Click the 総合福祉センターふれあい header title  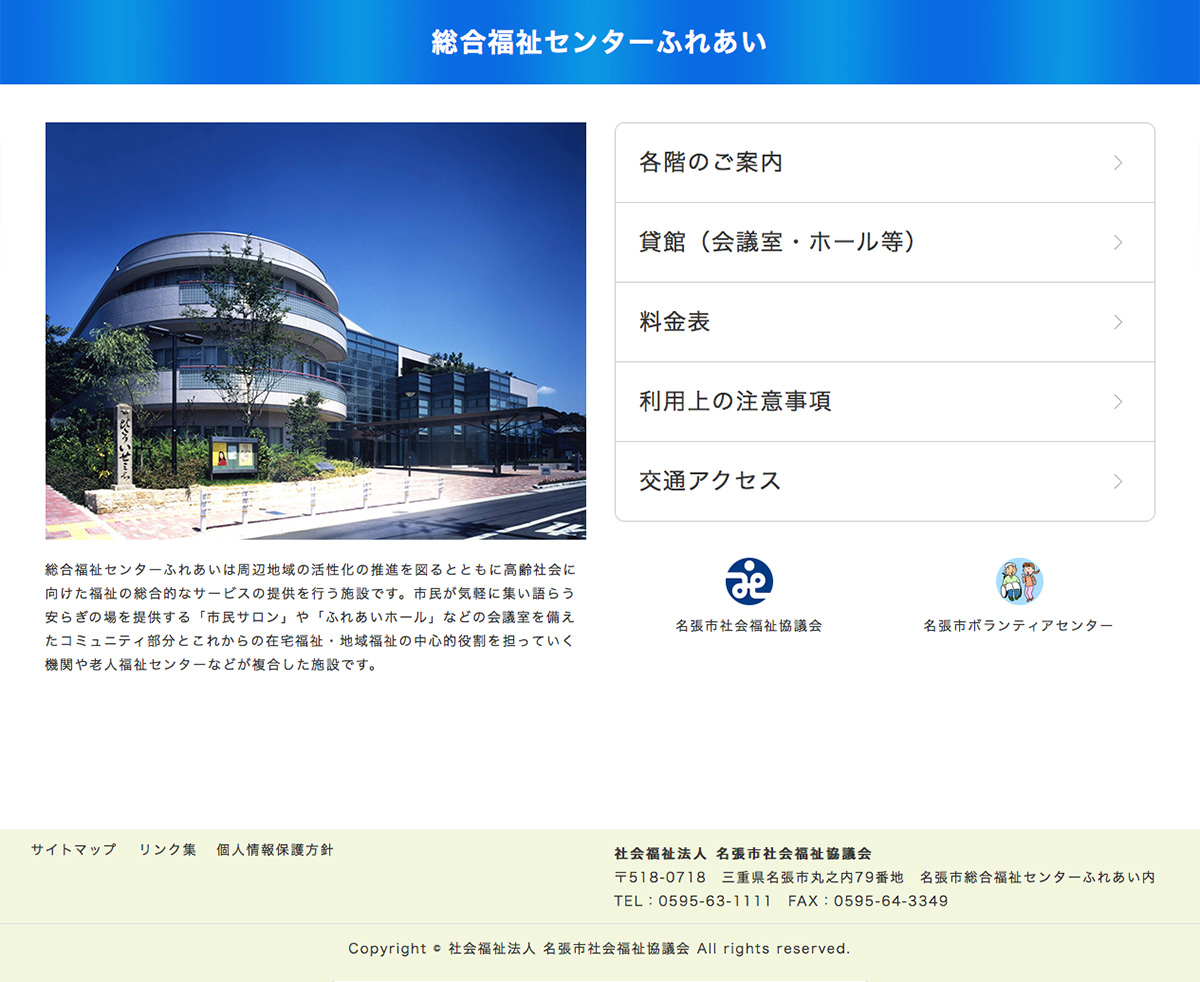599,42
